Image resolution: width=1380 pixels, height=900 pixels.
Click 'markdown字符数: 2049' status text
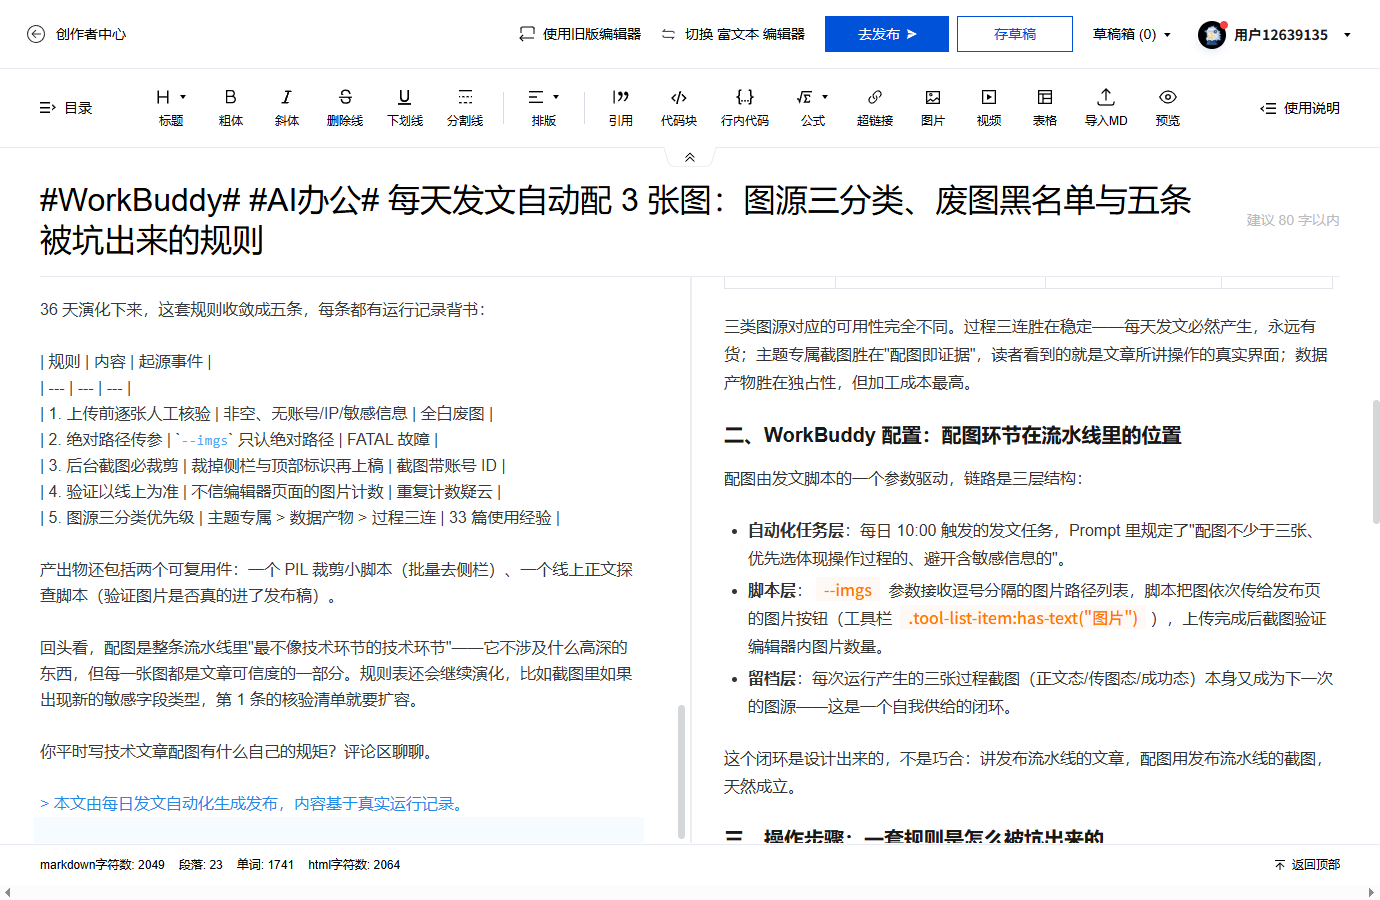(102, 865)
